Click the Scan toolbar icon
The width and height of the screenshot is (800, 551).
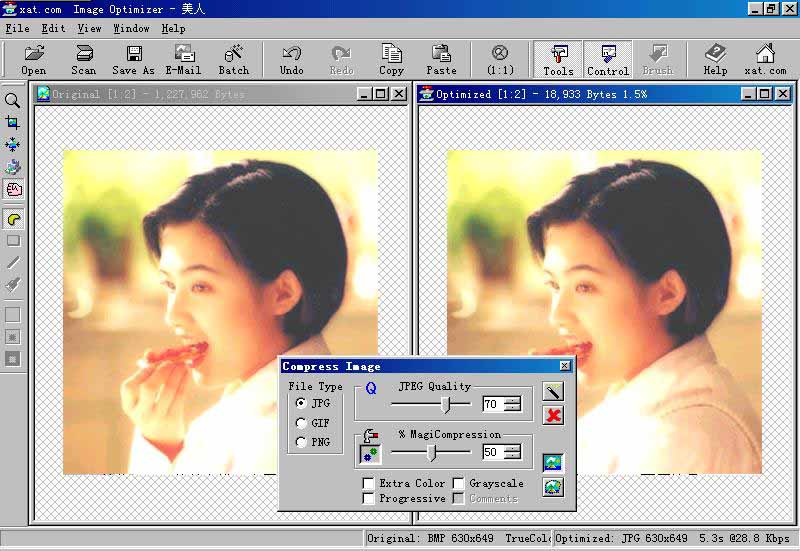[84, 59]
